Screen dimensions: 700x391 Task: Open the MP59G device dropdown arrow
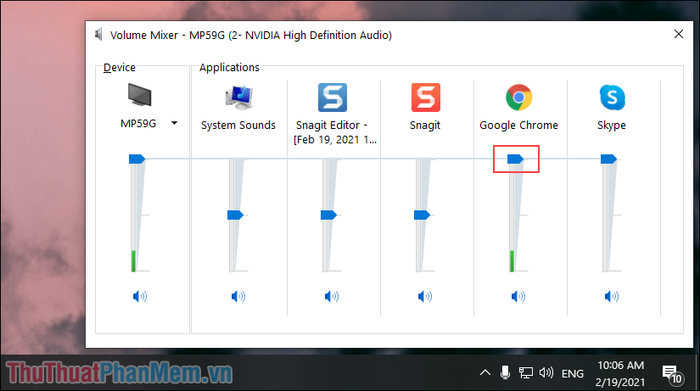pos(174,123)
